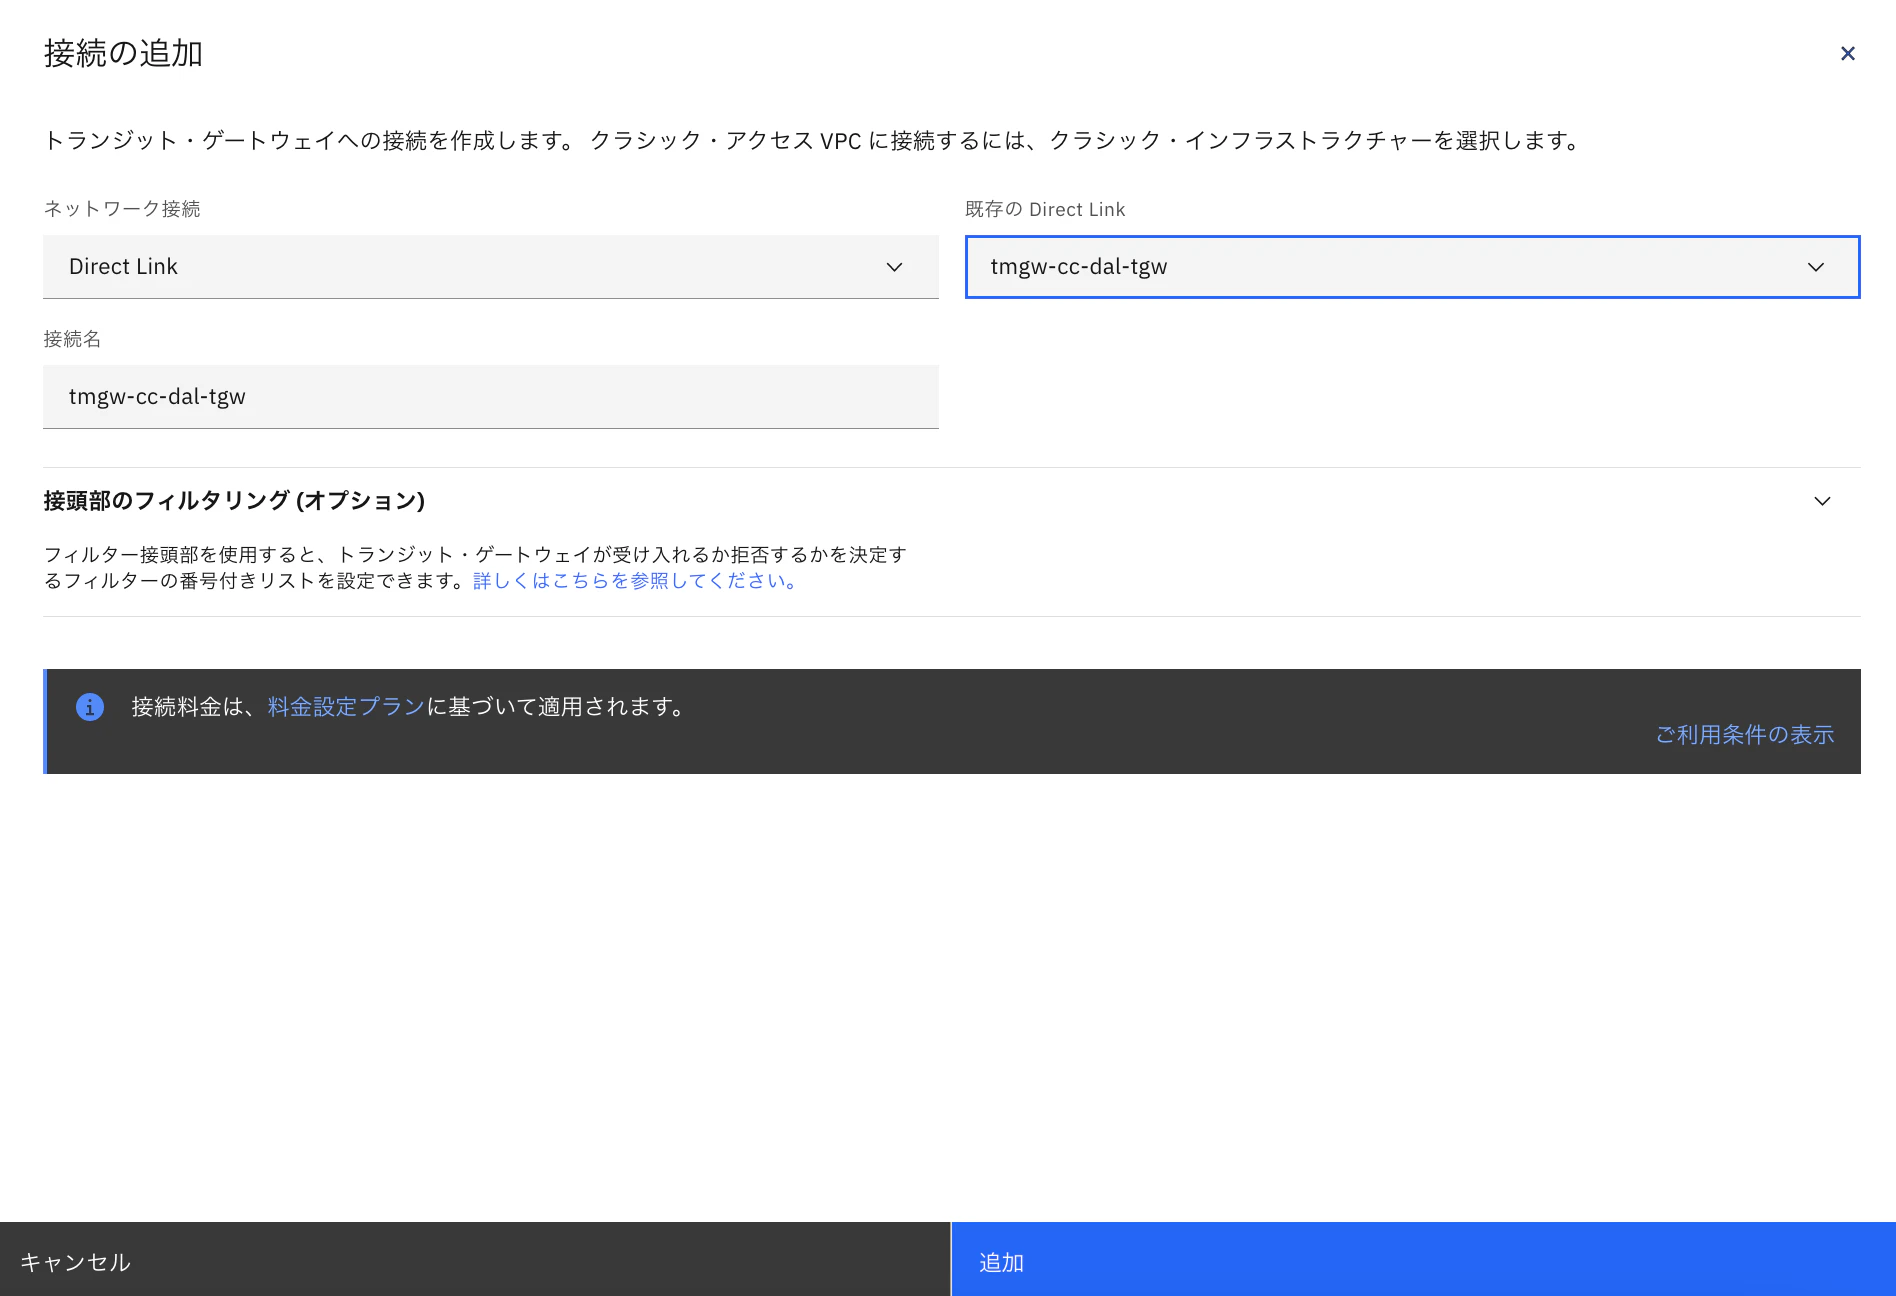The height and width of the screenshot is (1296, 1896).
Task: Click the ネットワーク接続 field label
Action: pos(122,209)
